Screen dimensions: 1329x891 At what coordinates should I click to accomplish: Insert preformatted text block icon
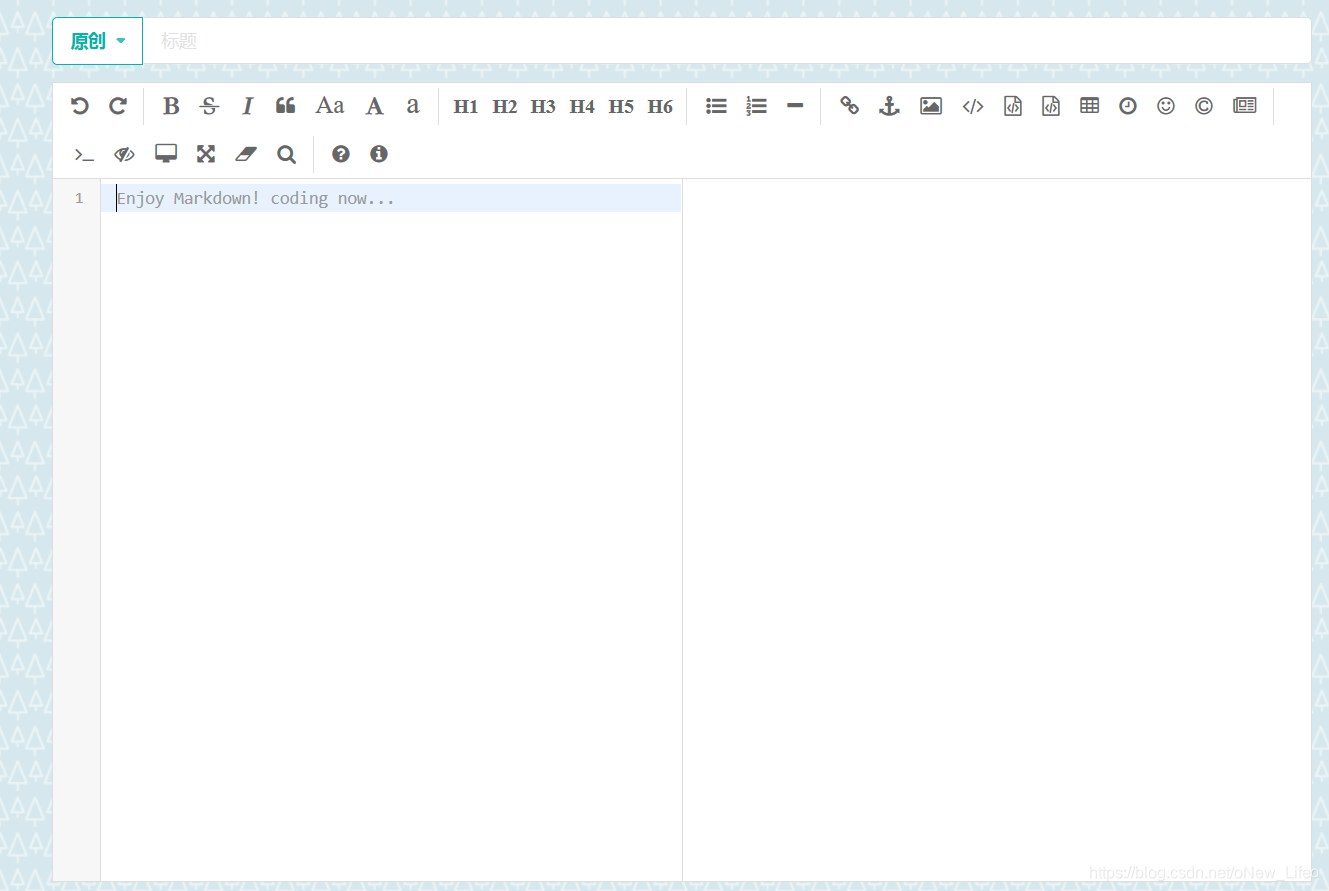[x=1013, y=106]
